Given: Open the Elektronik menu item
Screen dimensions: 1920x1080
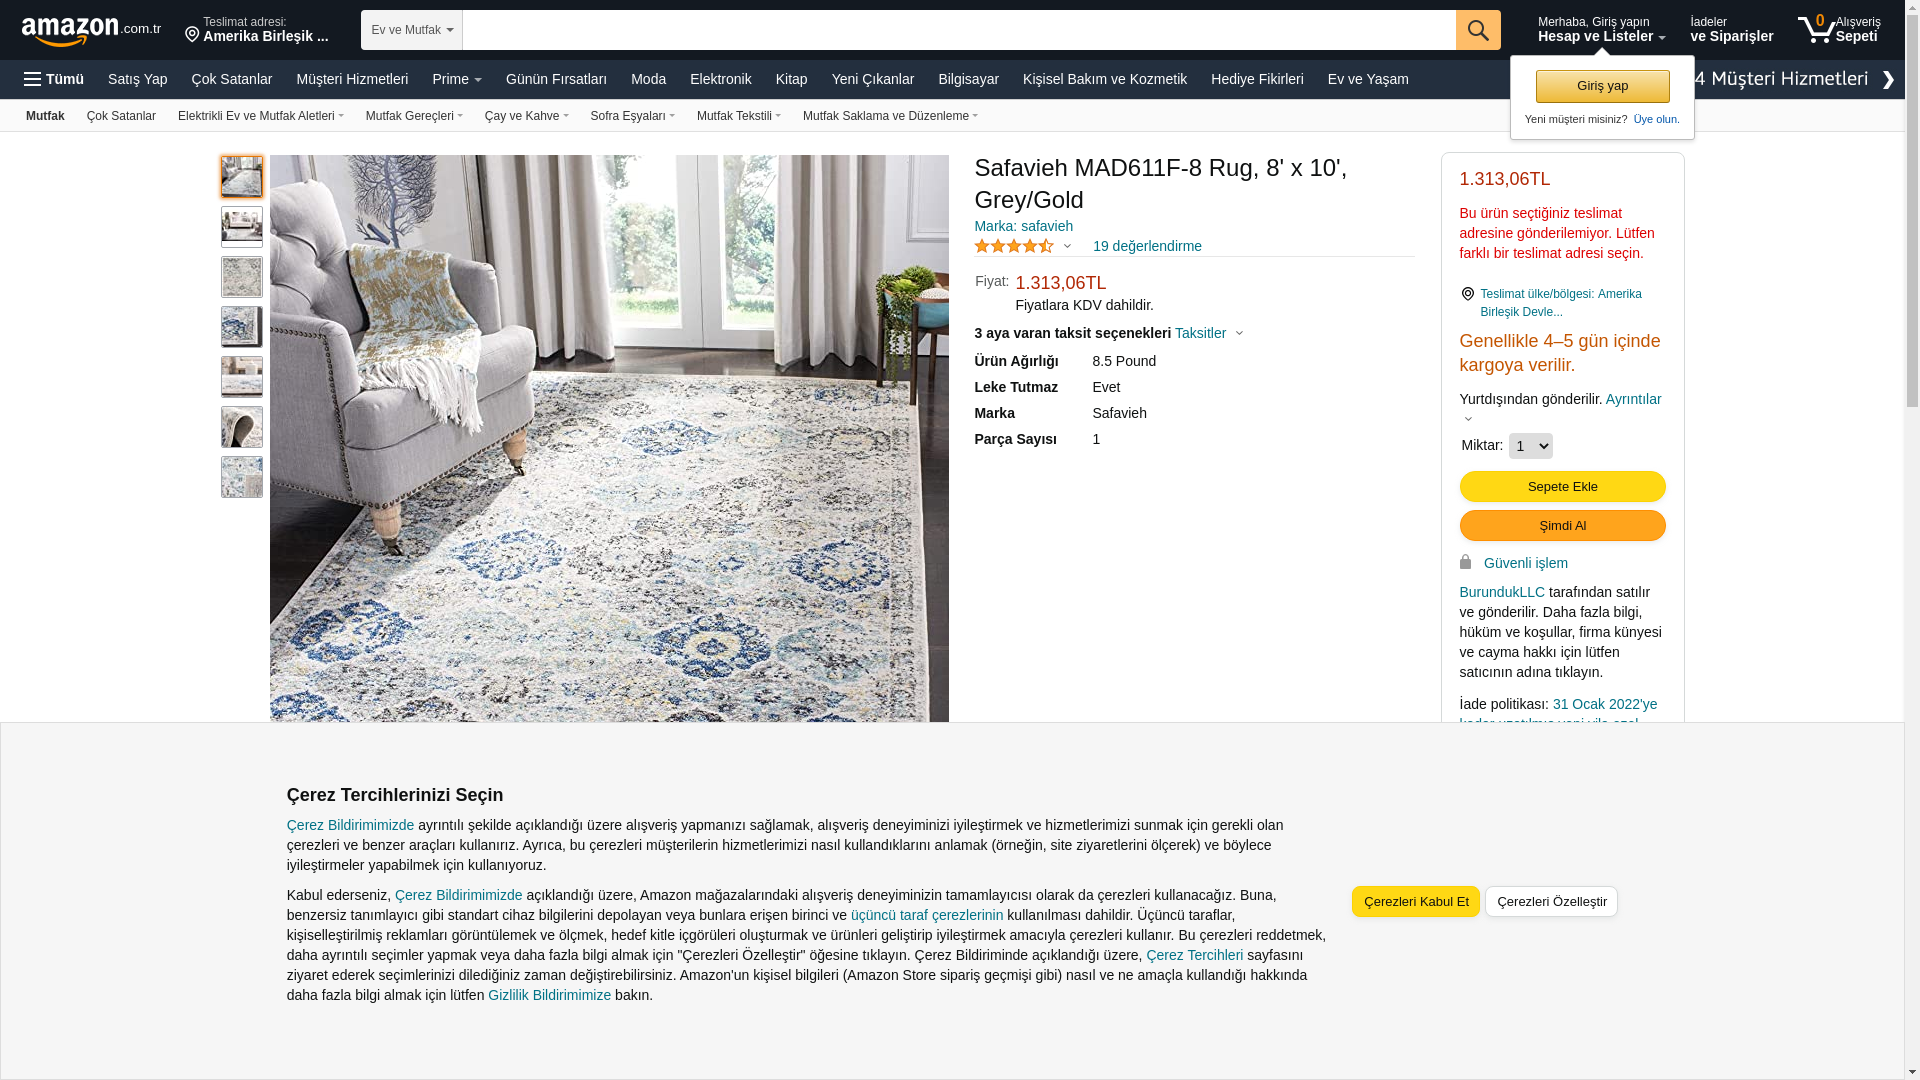Looking at the screenshot, I should pyautogui.click(x=721, y=79).
